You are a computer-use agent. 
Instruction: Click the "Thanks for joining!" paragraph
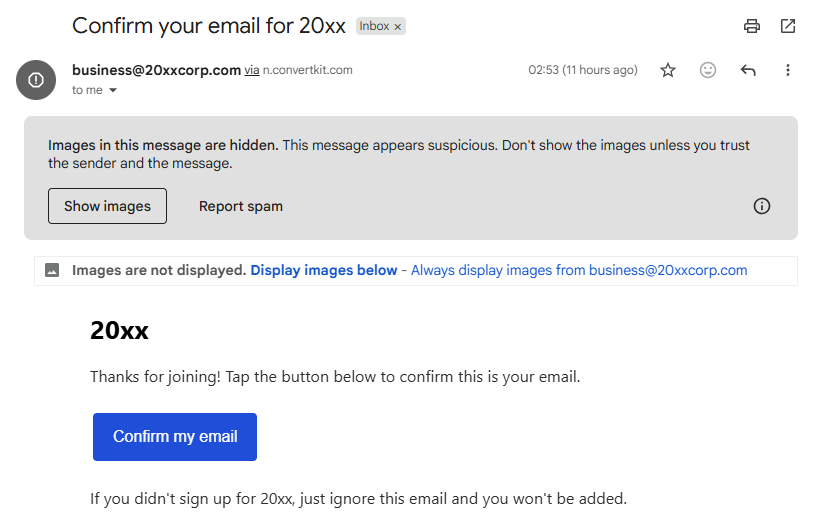coord(335,376)
